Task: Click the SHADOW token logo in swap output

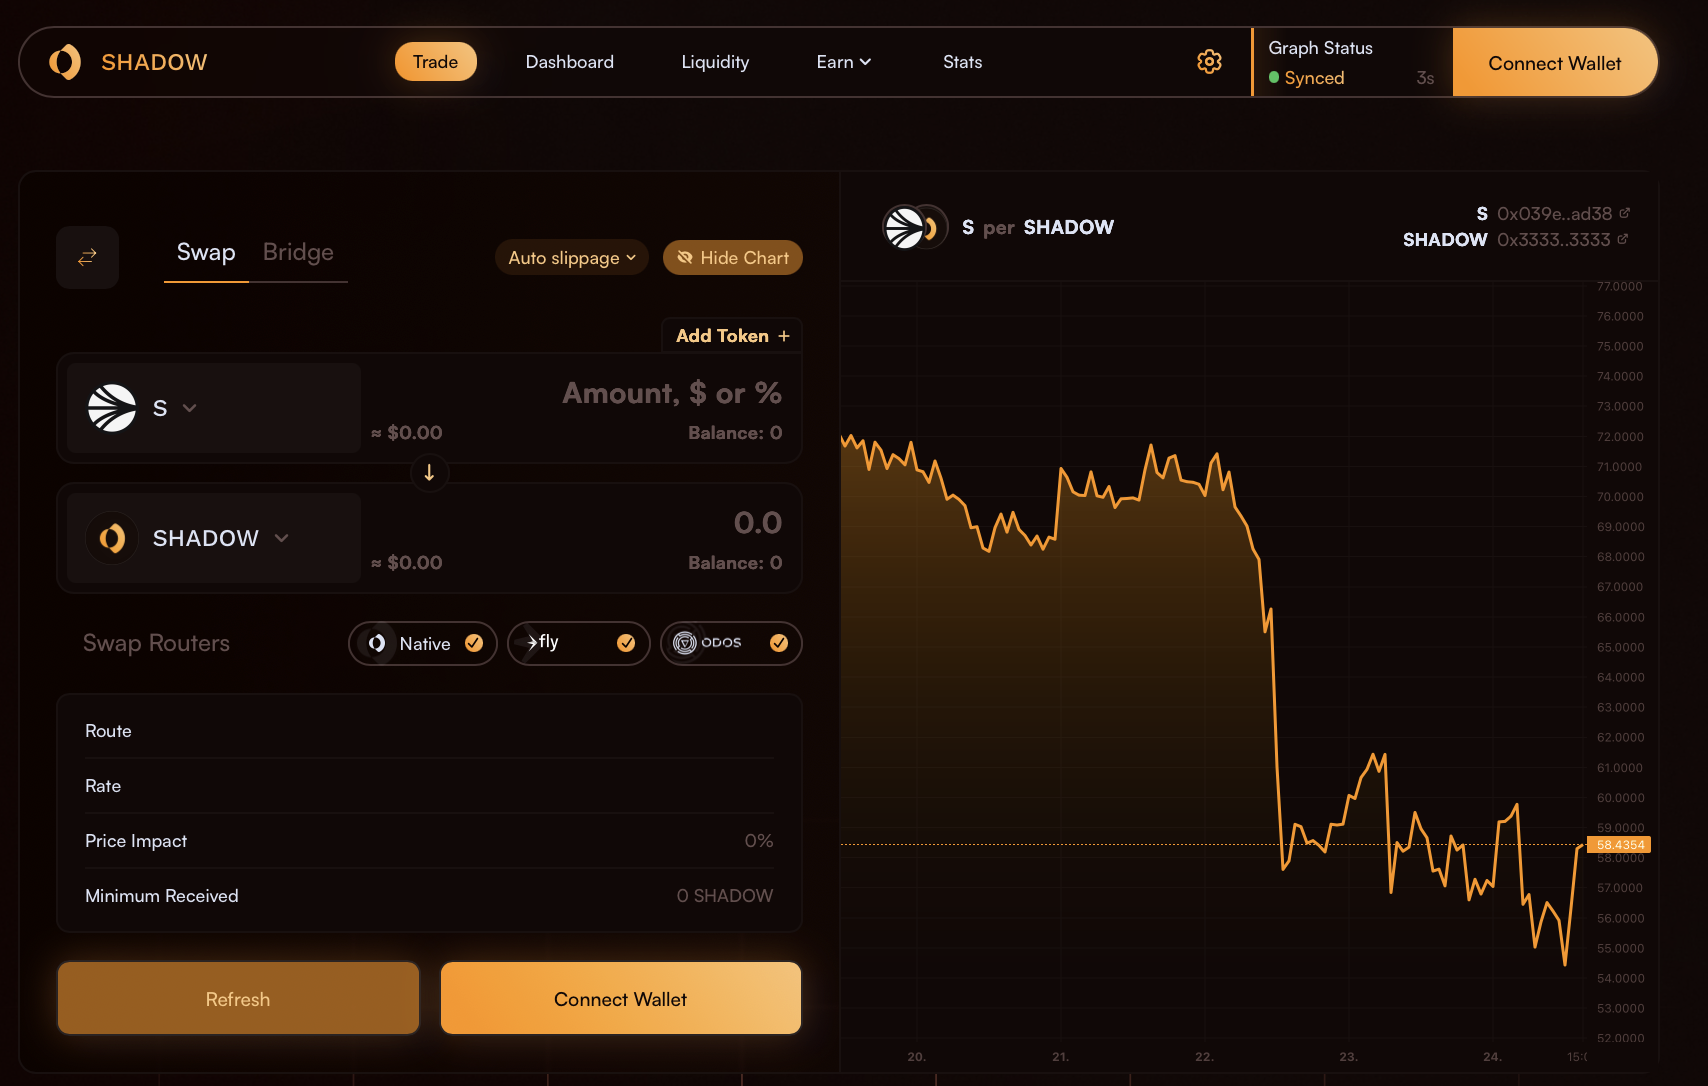Action: click(x=112, y=538)
